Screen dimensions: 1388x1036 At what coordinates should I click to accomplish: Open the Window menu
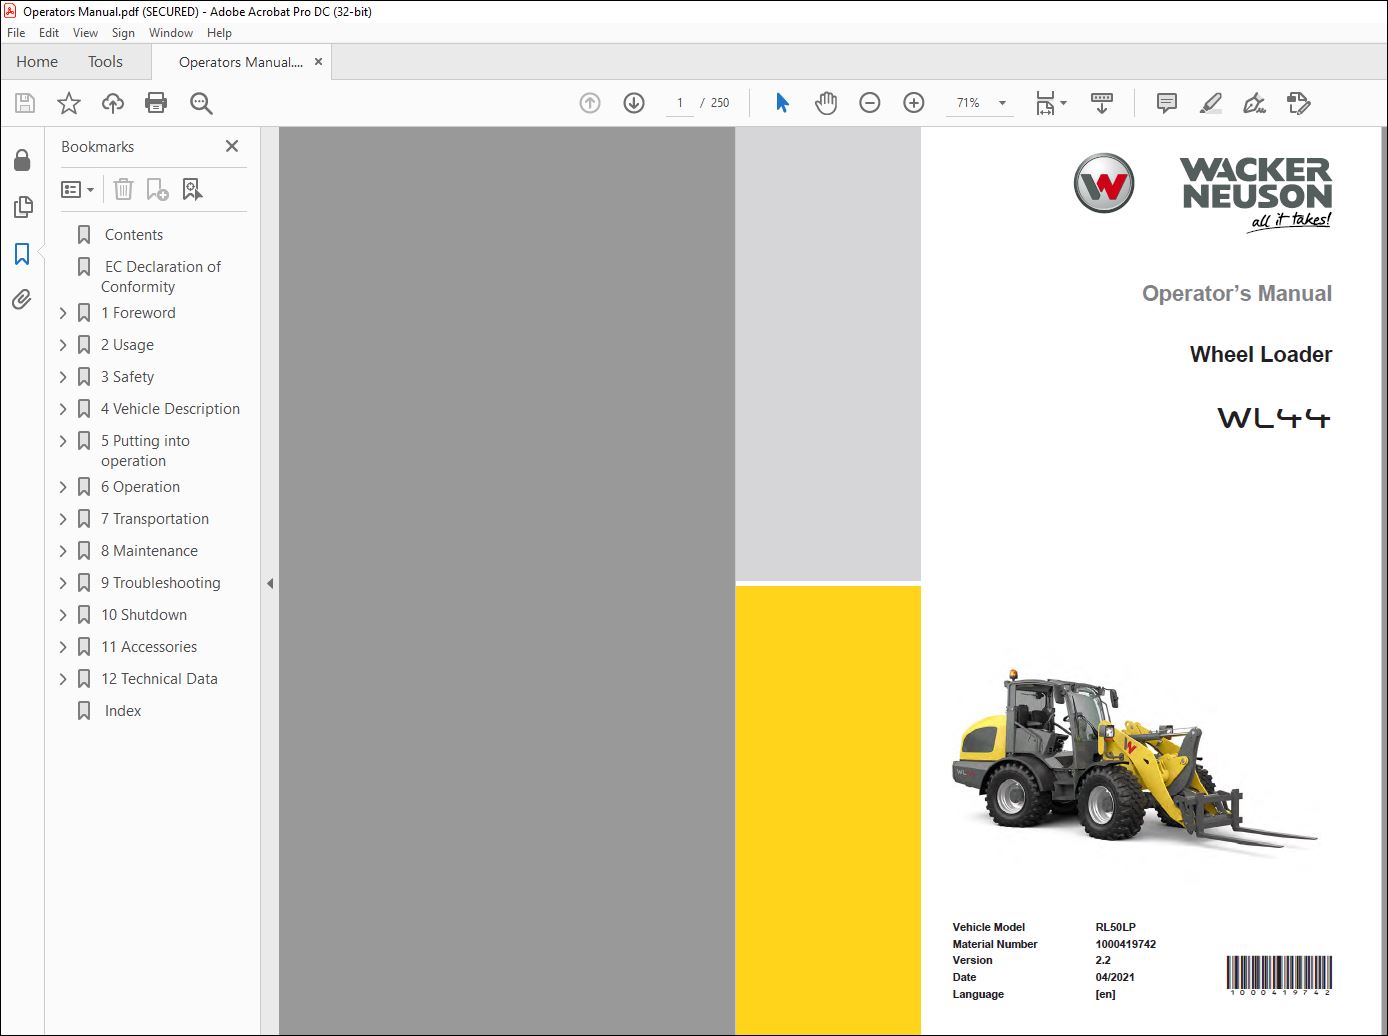coord(171,33)
